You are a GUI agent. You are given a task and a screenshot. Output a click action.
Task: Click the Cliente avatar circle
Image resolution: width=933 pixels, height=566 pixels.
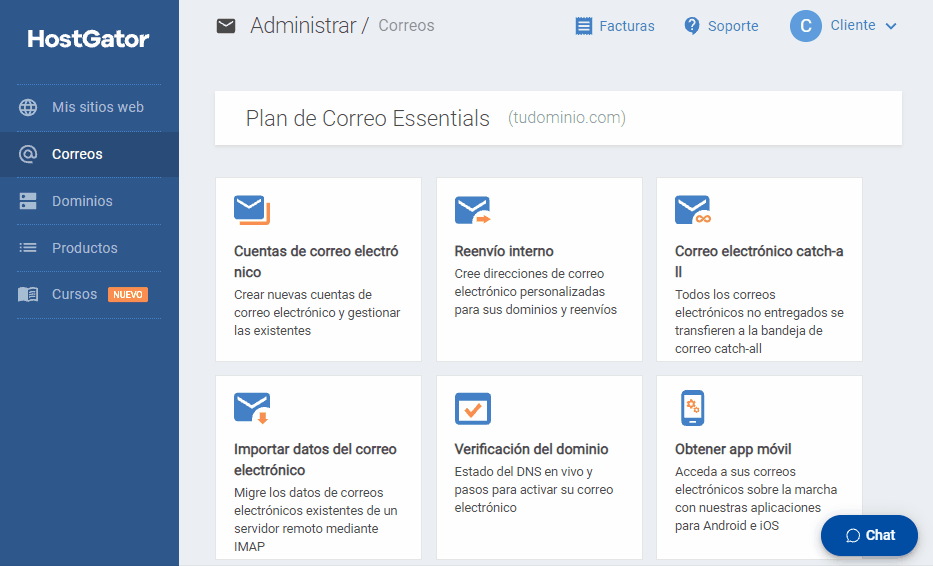click(x=806, y=26)
